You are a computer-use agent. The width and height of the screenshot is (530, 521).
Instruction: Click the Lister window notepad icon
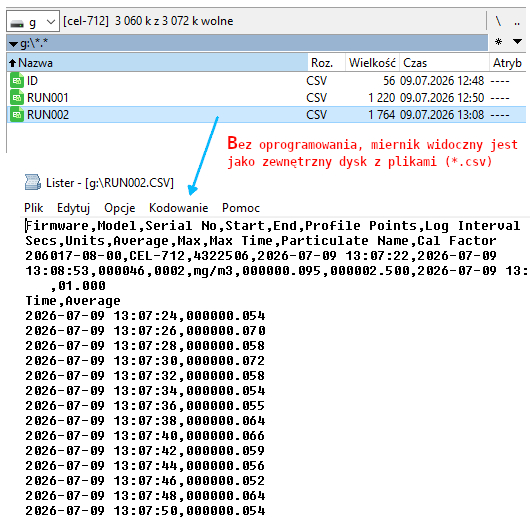point(33,183)
